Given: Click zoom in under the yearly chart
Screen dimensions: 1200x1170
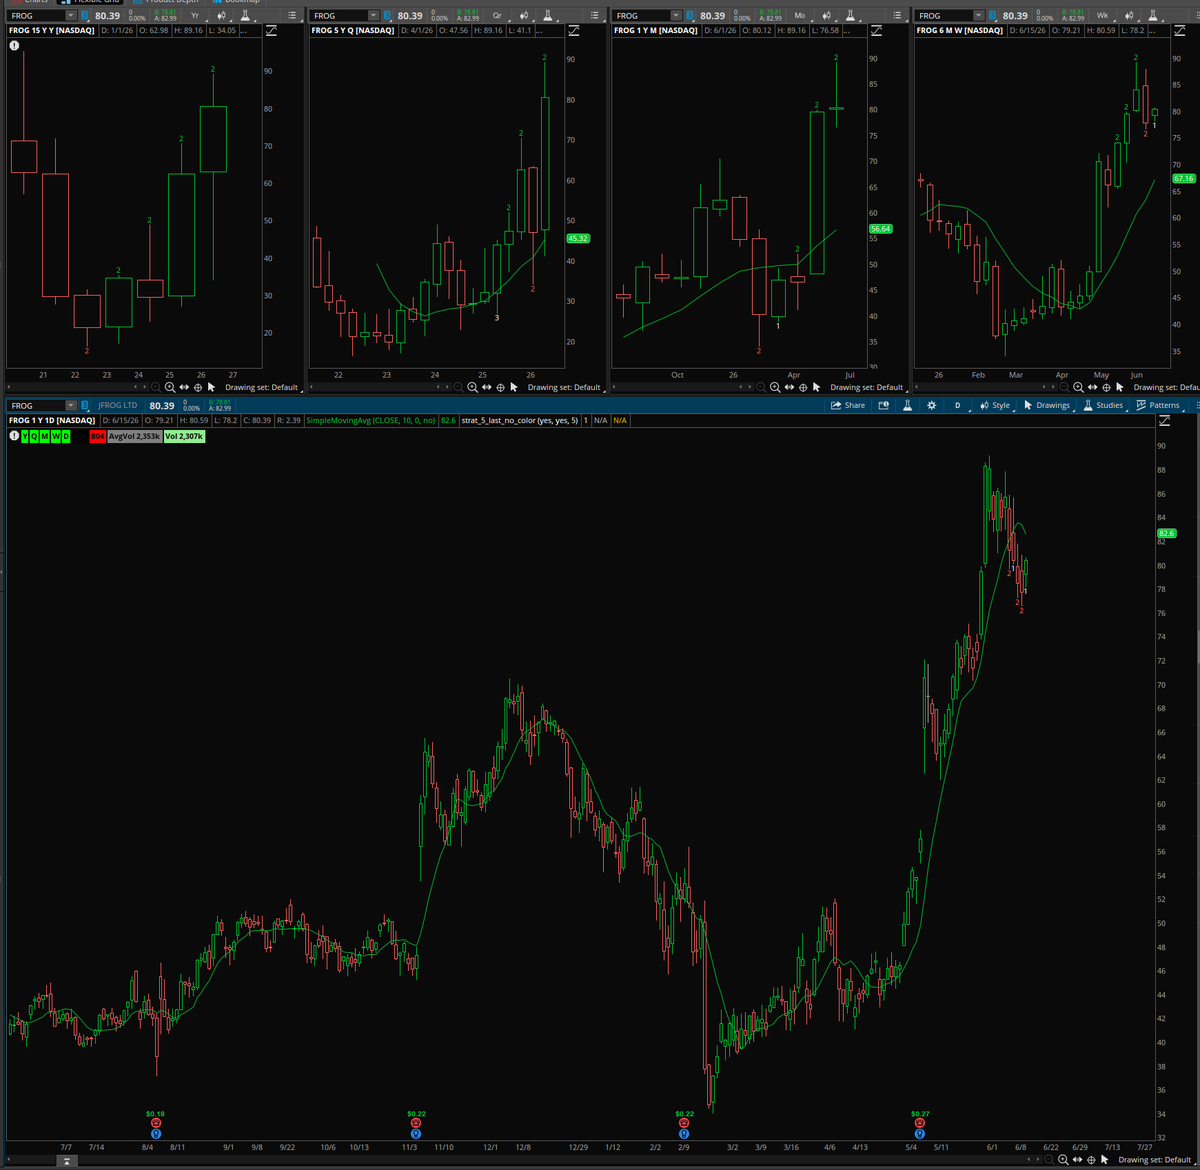Looking at the screenshot, I should 170,387.
